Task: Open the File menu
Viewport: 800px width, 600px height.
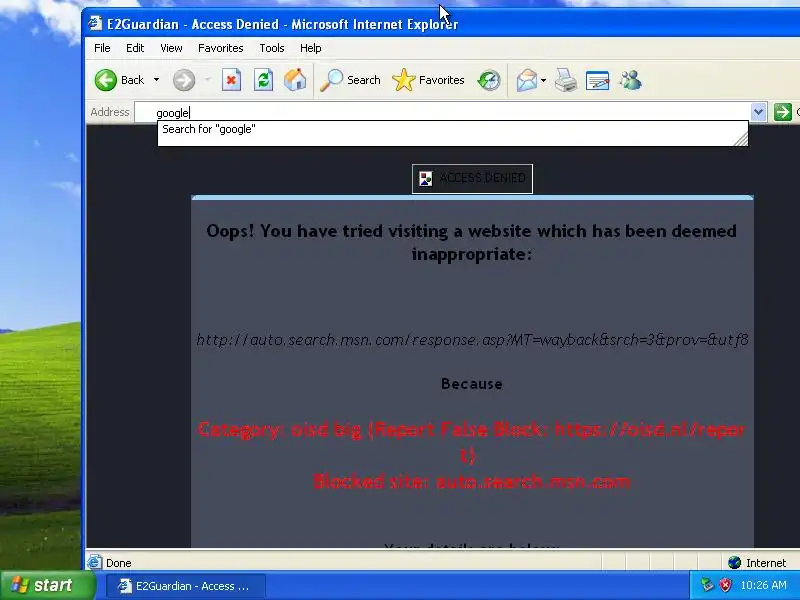Action: pyautogui.click(x=102, y=48)
